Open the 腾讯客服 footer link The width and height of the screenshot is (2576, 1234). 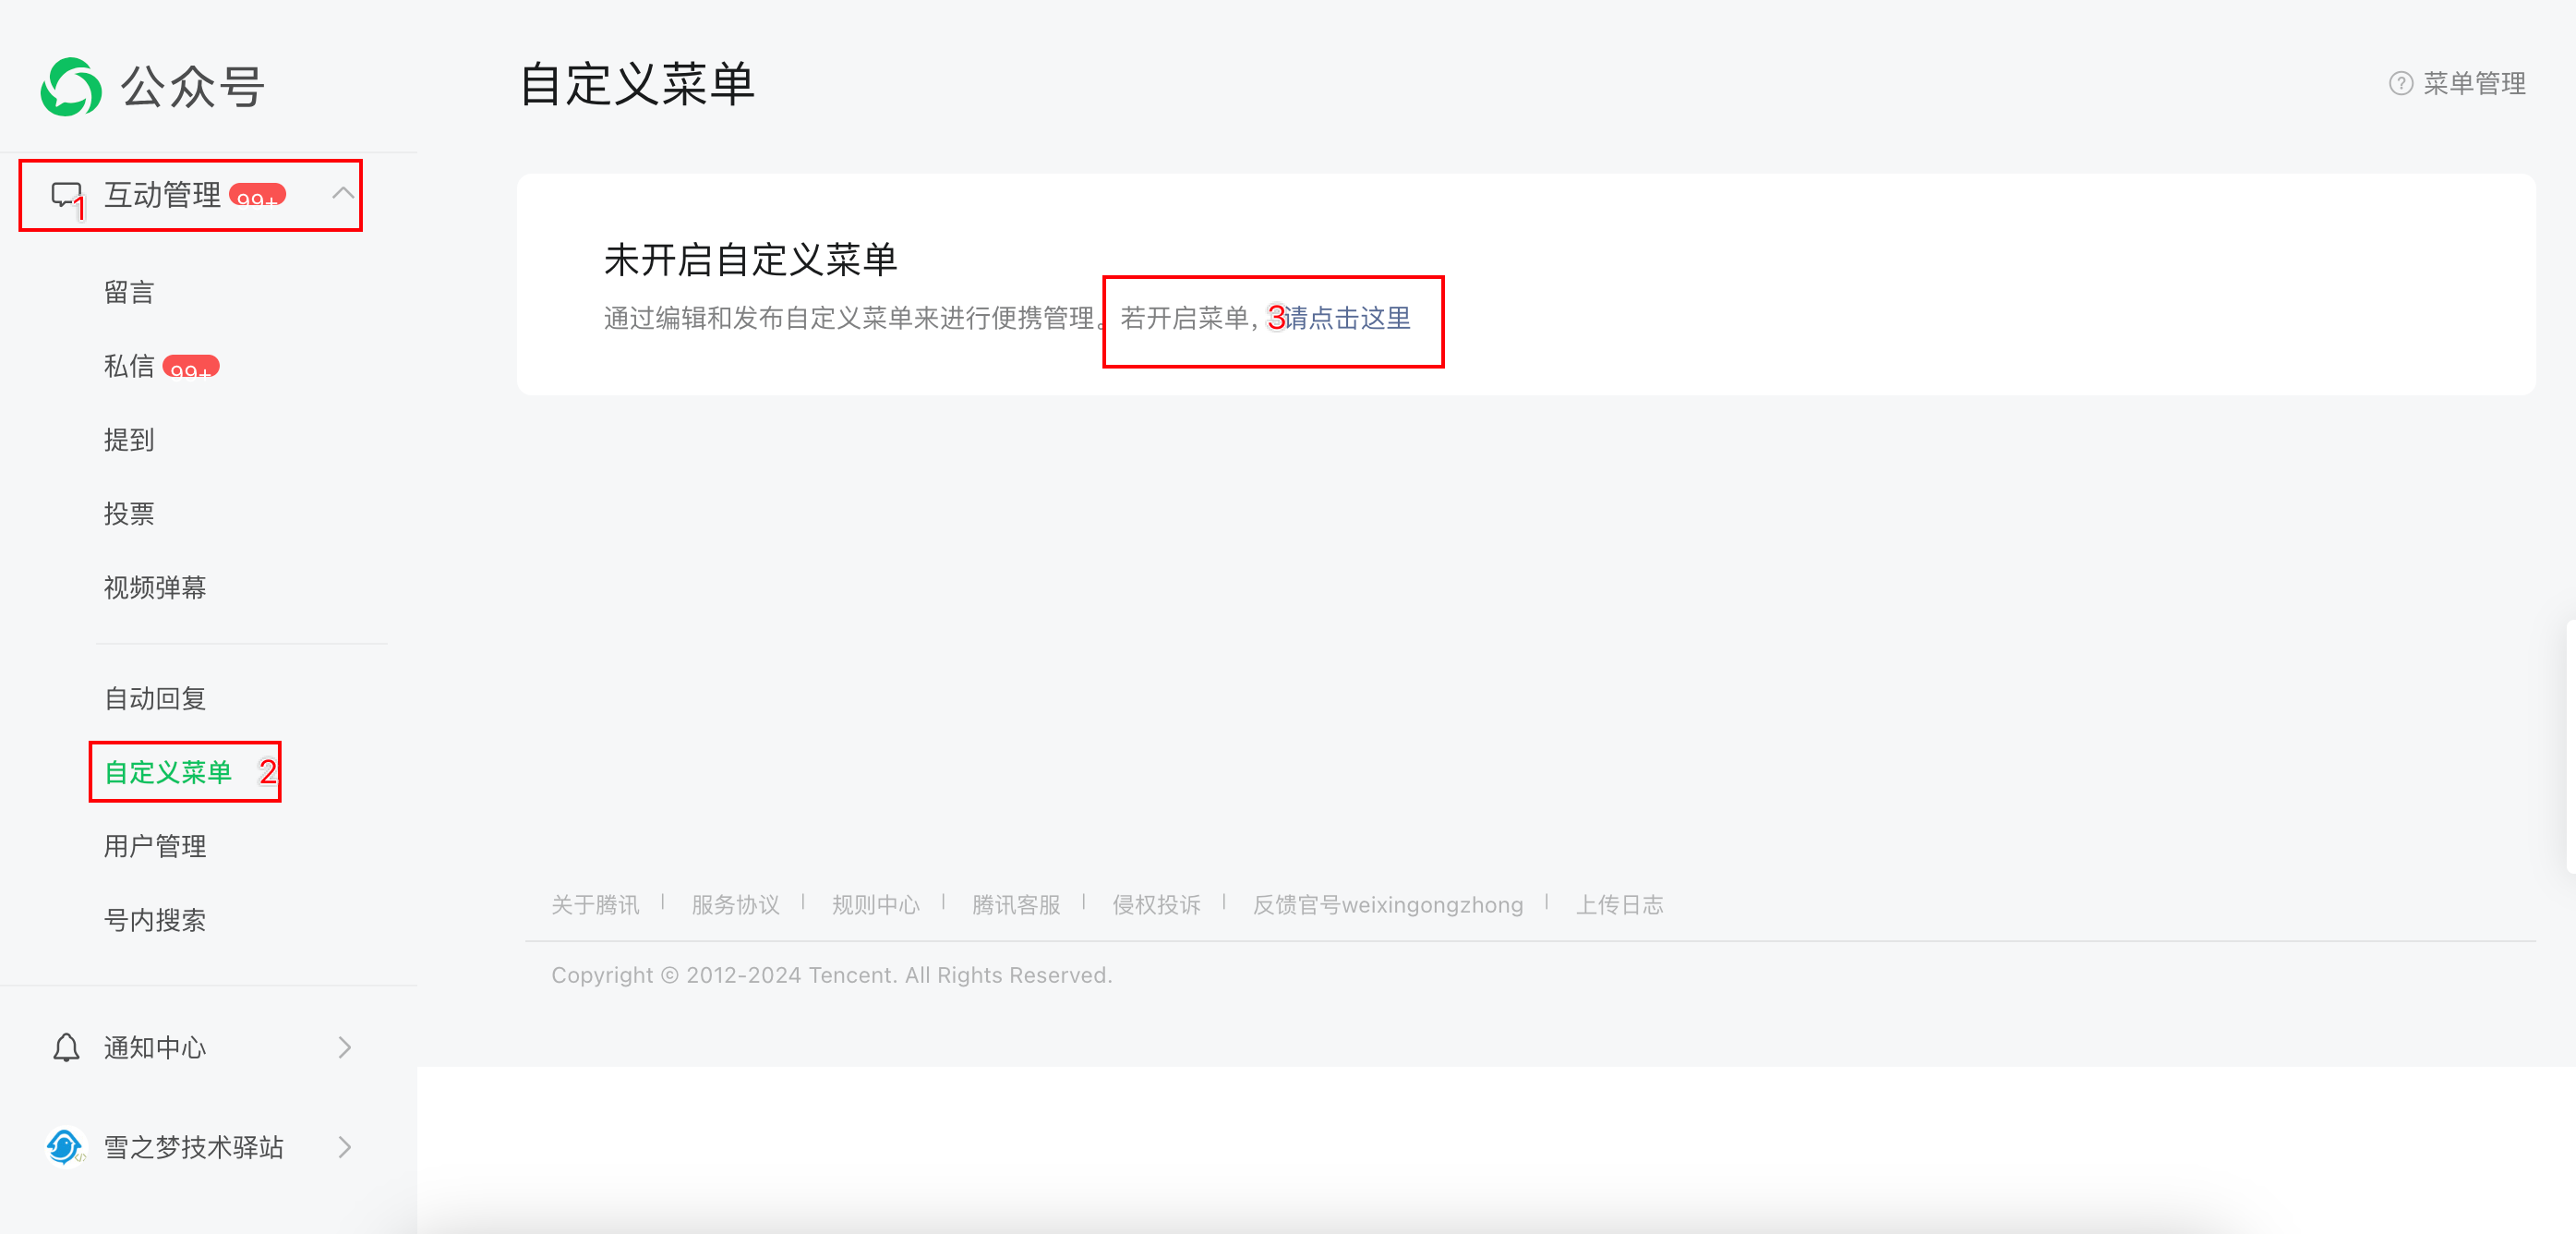(1016, 905)
